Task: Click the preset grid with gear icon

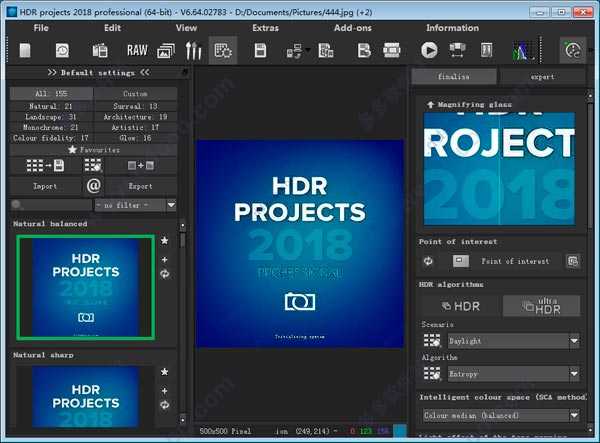Action: point(93,165)
